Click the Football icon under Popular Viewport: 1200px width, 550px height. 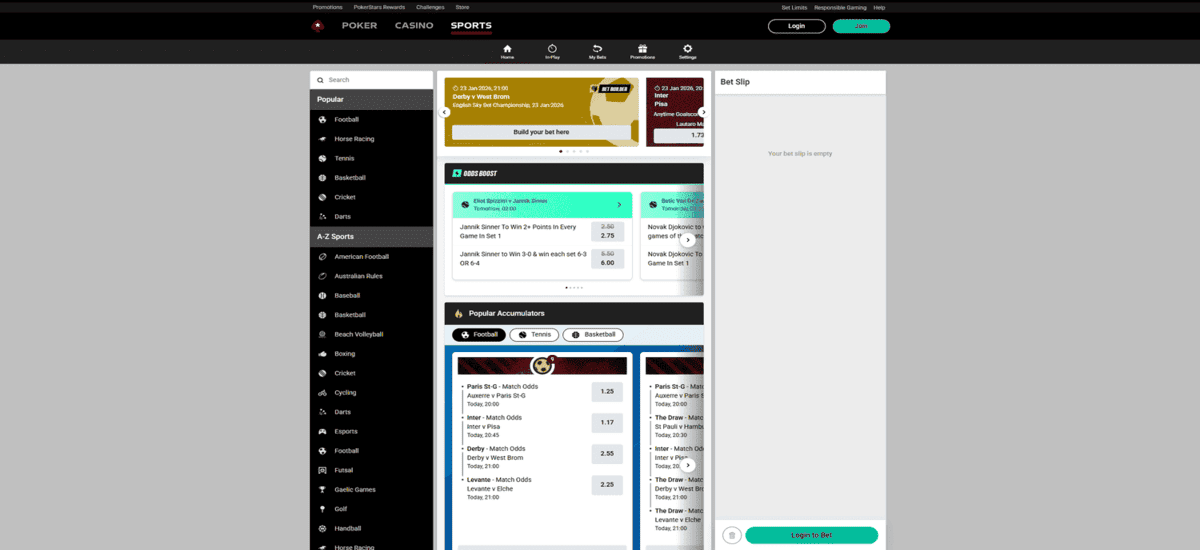(x=322, y=119)
